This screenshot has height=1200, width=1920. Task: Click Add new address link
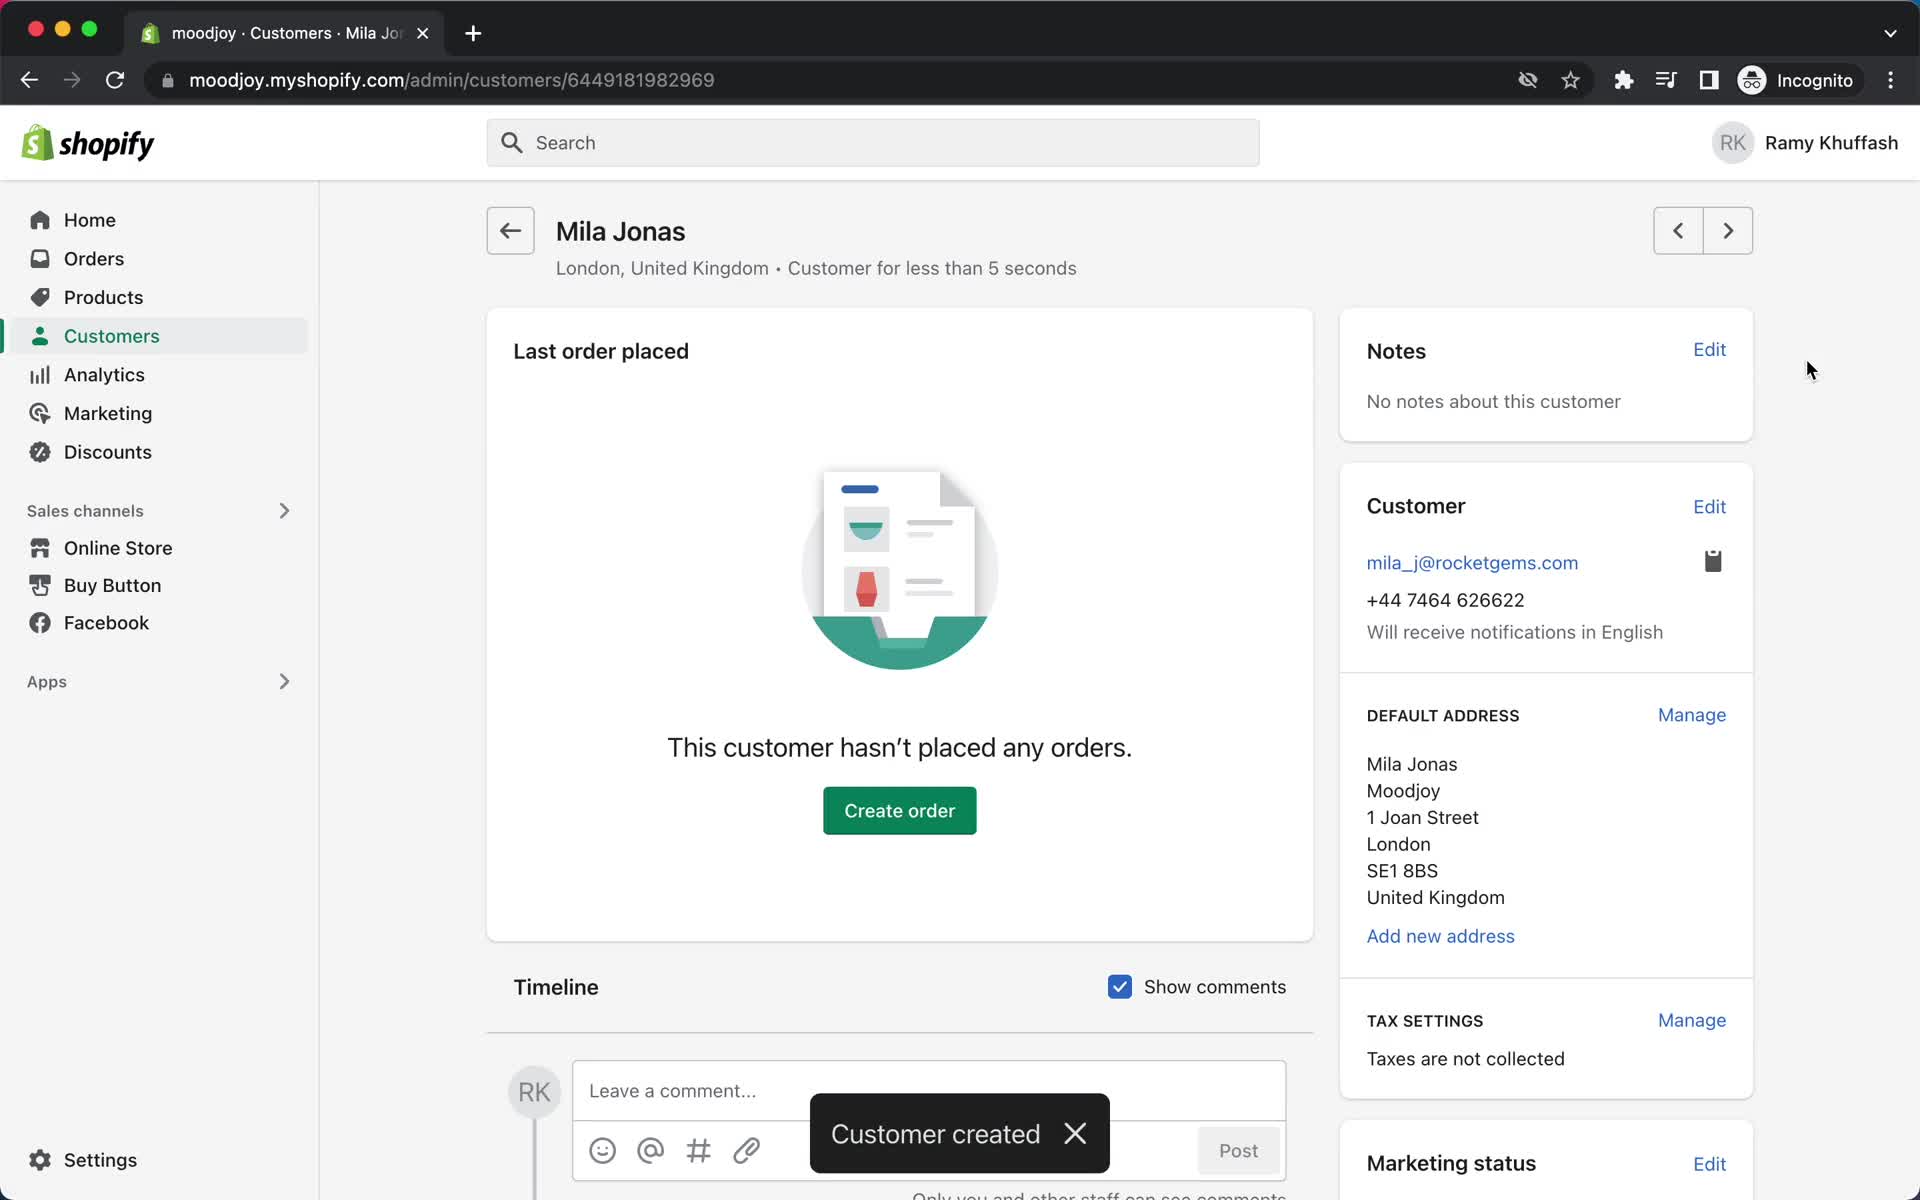pos(1440,936)
